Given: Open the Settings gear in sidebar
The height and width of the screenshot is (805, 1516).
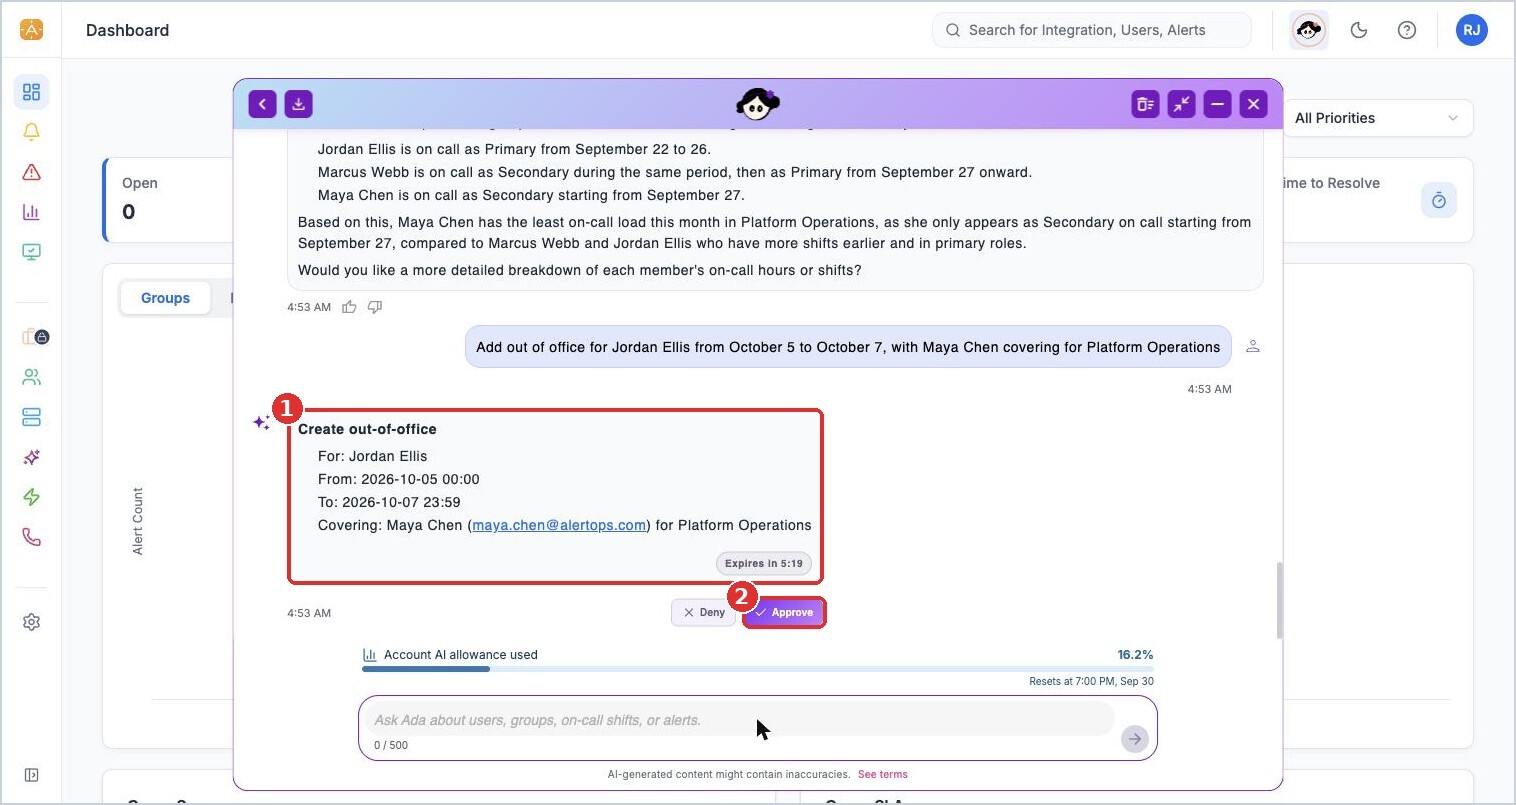Looking at the screenshot, I should [32, 622].
